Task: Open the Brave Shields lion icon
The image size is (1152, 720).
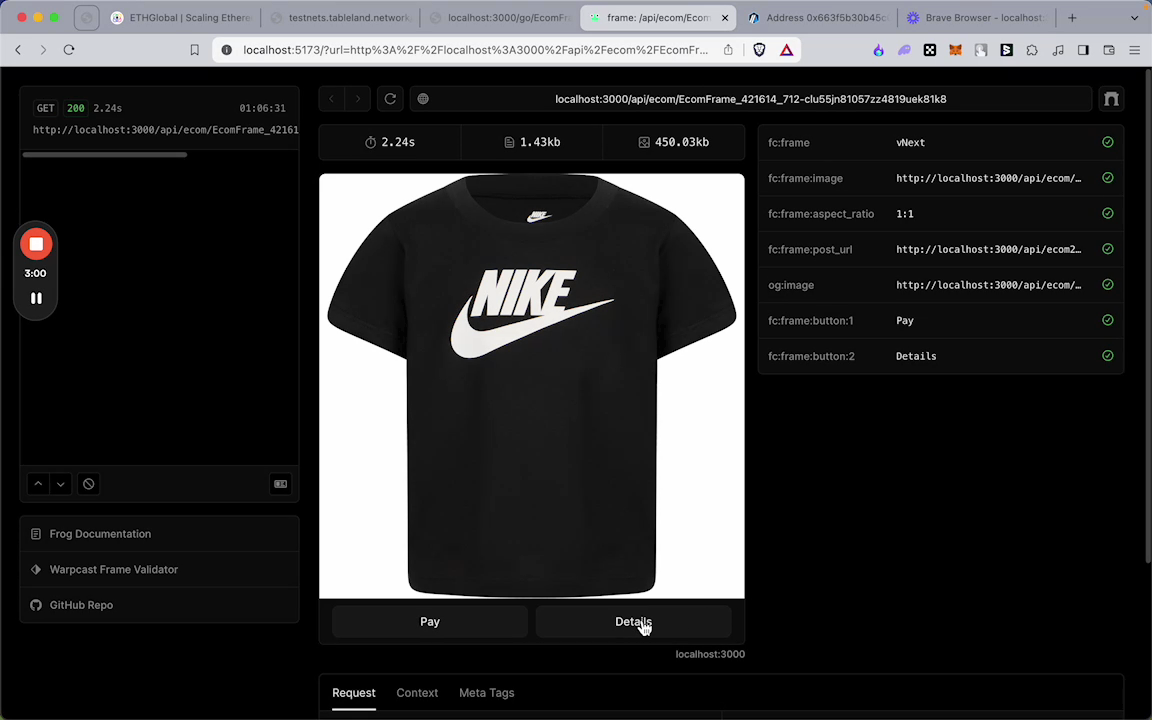Action: [760, 50]
